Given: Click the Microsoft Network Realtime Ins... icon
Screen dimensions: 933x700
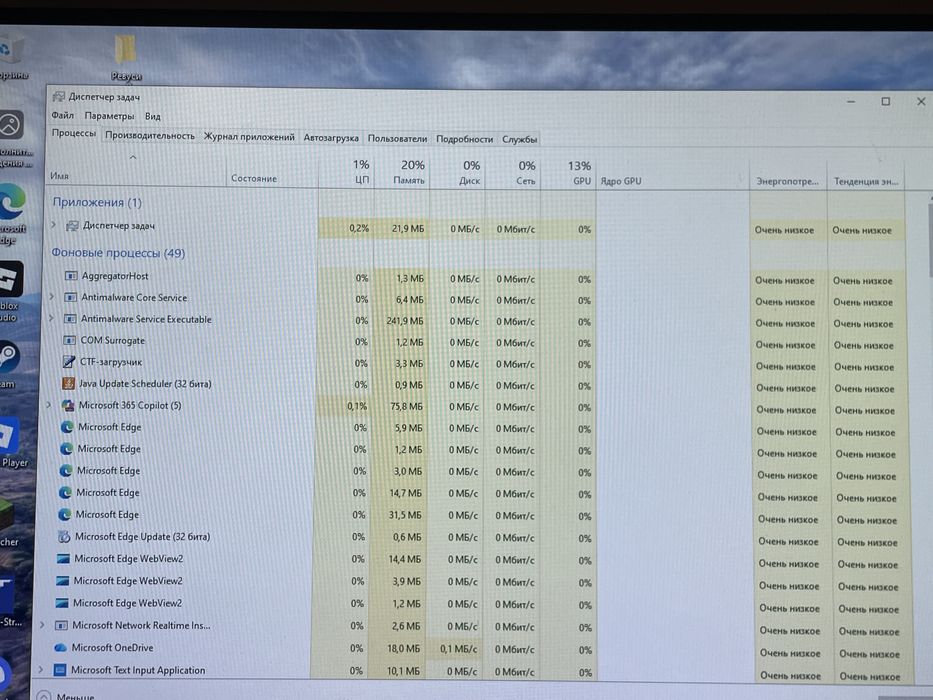Looking at the screenshot, I should coord(61,625).
